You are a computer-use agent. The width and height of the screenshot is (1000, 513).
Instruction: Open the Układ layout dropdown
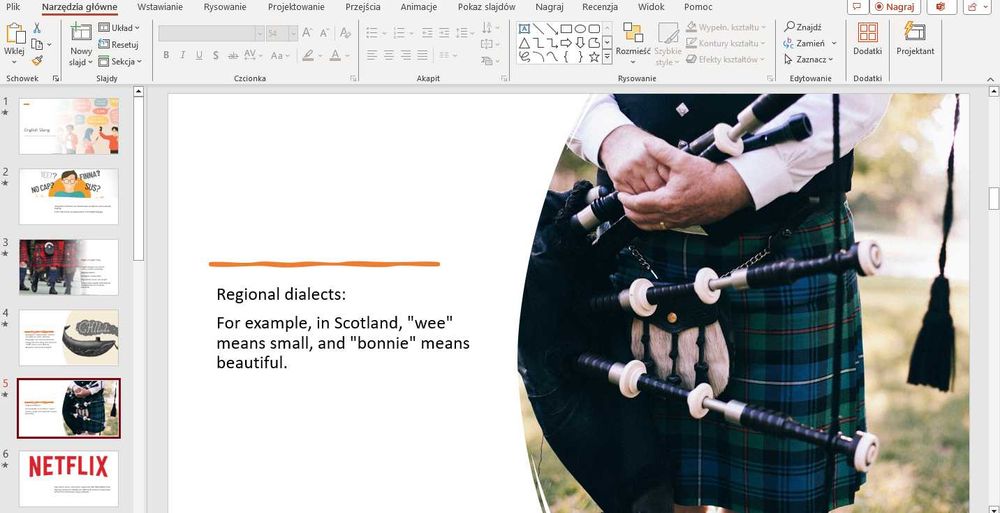[x=119, y=28]
